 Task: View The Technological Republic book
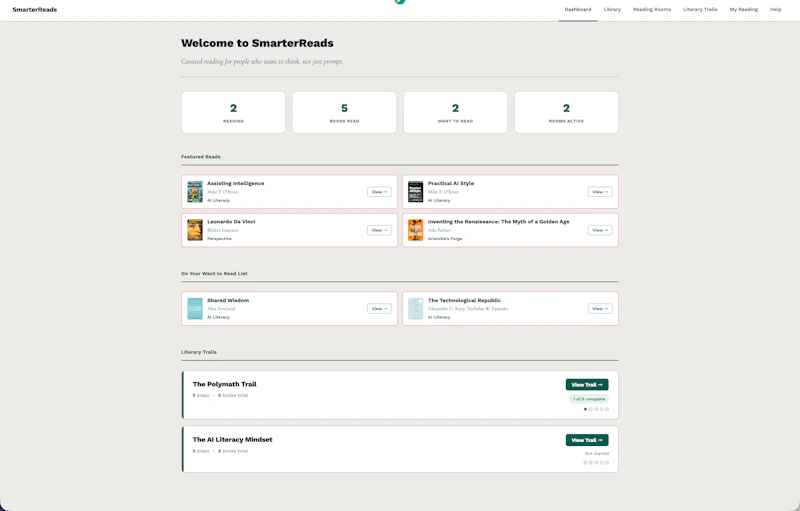tap(600, 309)
